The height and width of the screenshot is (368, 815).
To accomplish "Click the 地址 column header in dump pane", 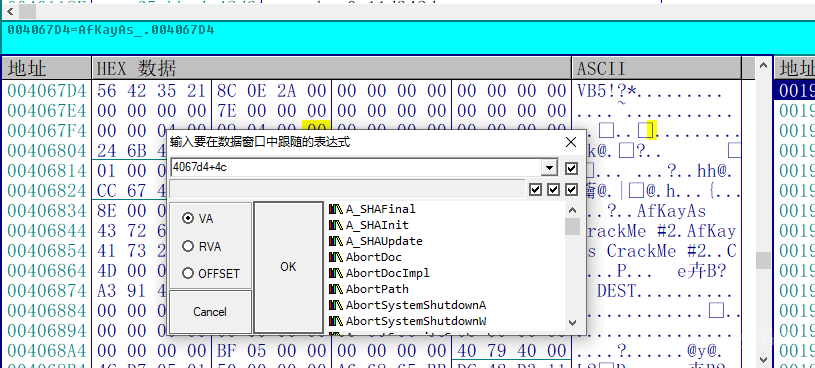I will click(47, 68).
